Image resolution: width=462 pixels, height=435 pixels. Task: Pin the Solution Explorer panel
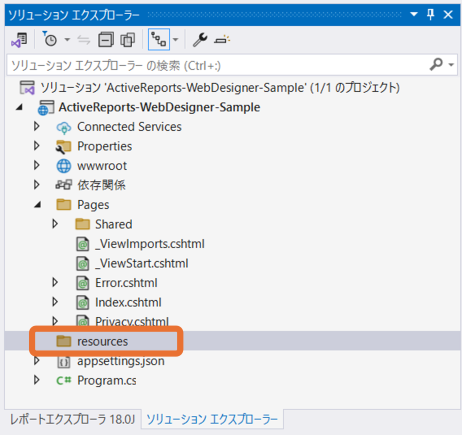coord(431,14)
